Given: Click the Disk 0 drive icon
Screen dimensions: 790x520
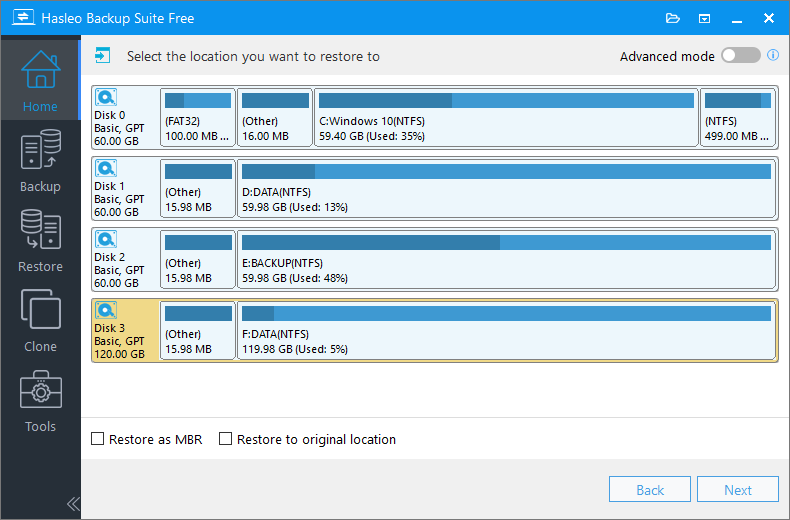Looking at the screenshot, I should [x=106, y=98].
